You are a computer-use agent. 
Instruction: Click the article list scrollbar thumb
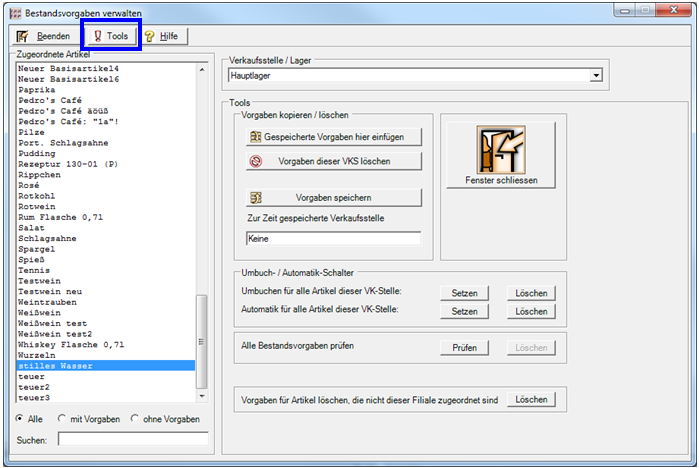coord(202,341)
